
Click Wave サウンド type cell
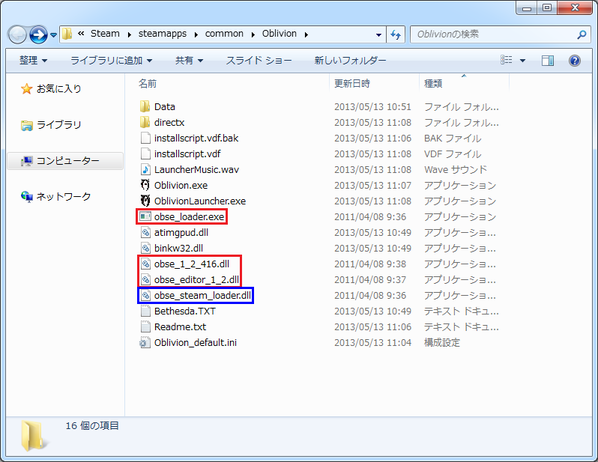[x=456, y=169]
